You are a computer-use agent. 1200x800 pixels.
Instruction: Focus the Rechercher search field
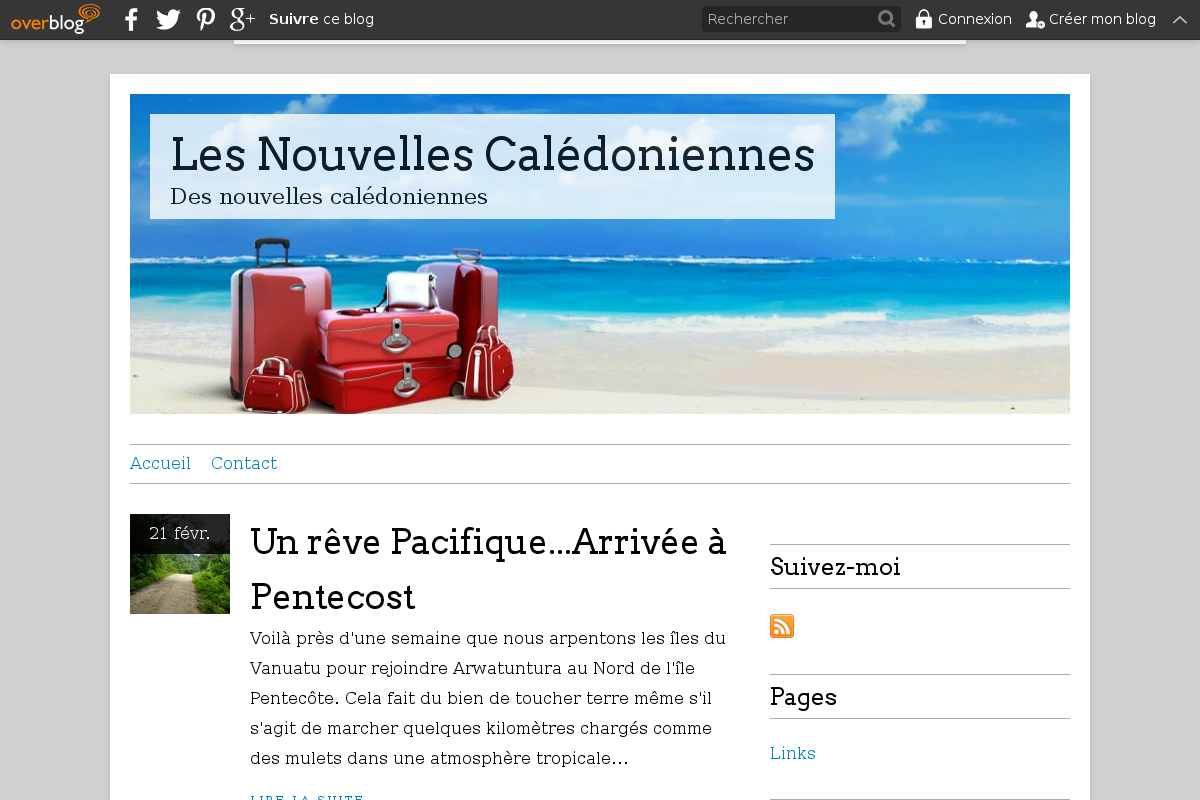[788, 19]
